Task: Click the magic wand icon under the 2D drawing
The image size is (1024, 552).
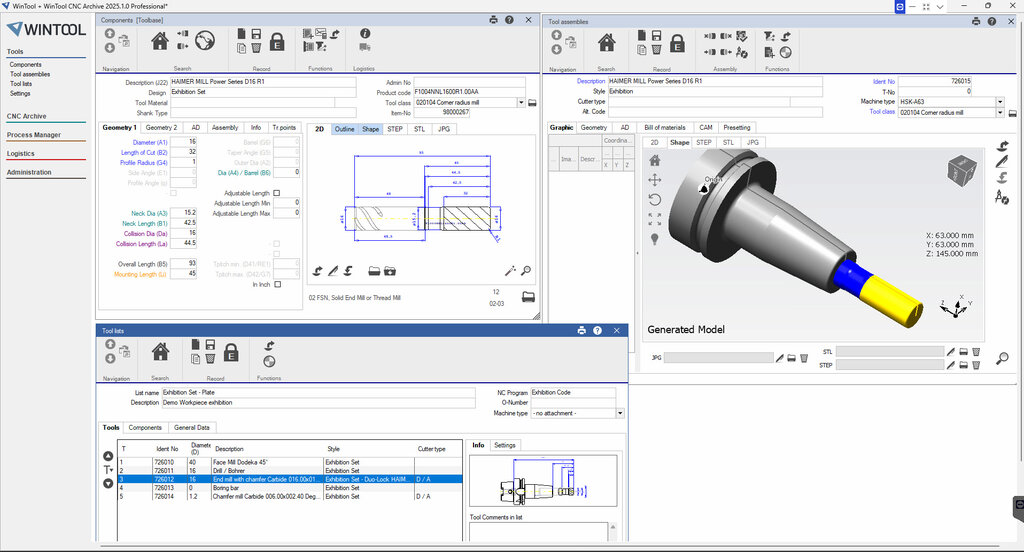Action: click(510, 270)
